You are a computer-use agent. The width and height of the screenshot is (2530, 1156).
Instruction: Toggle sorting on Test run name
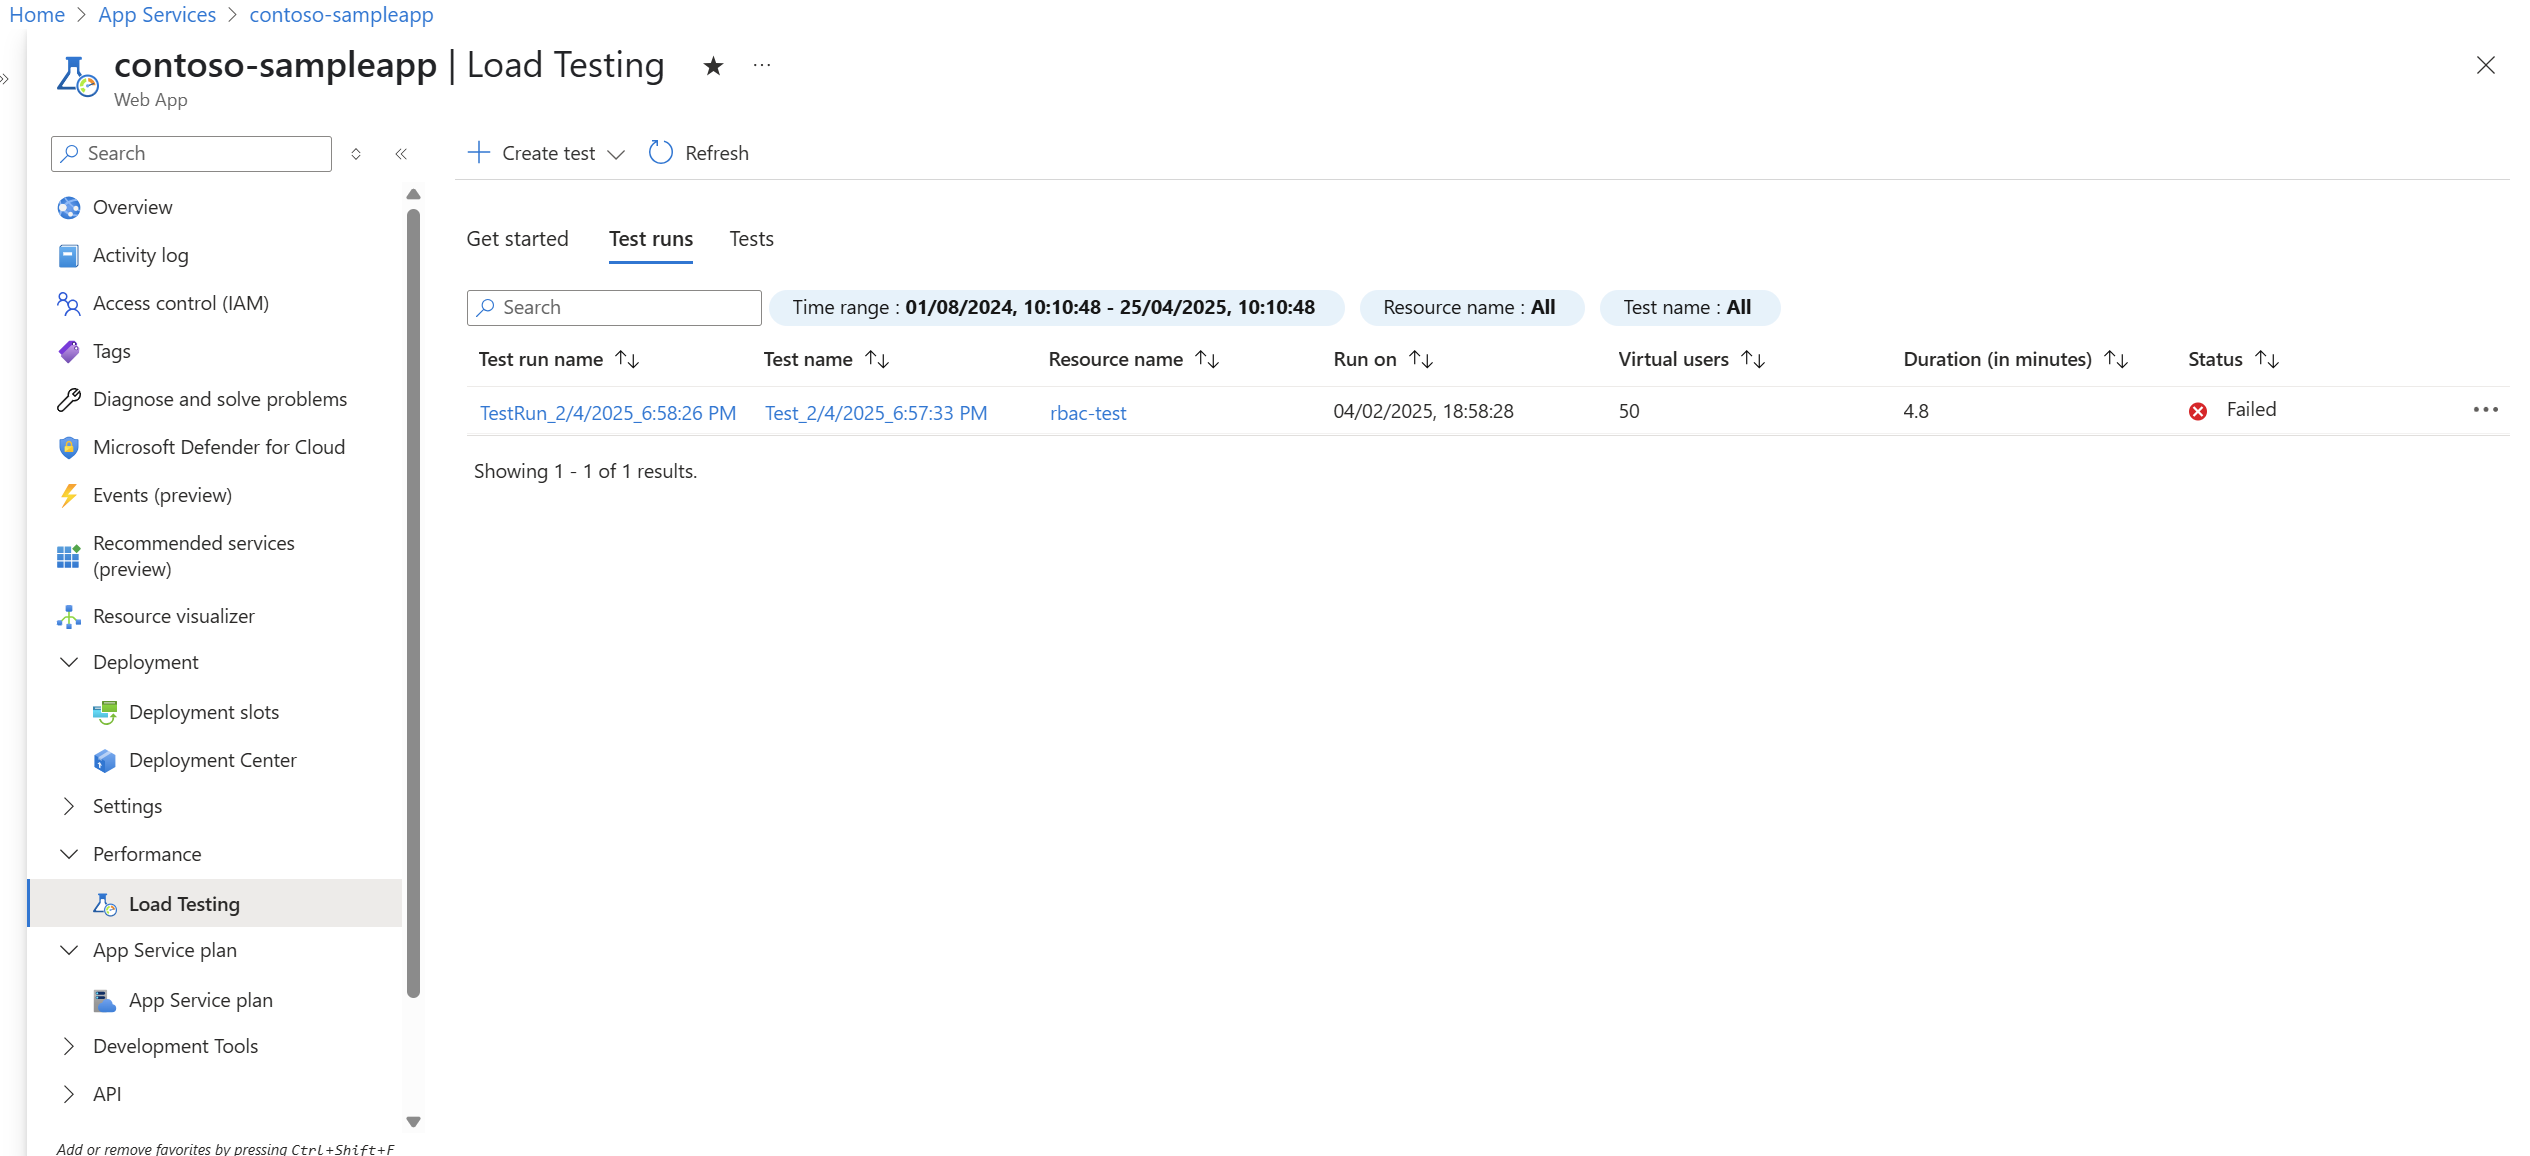[627, 359]
